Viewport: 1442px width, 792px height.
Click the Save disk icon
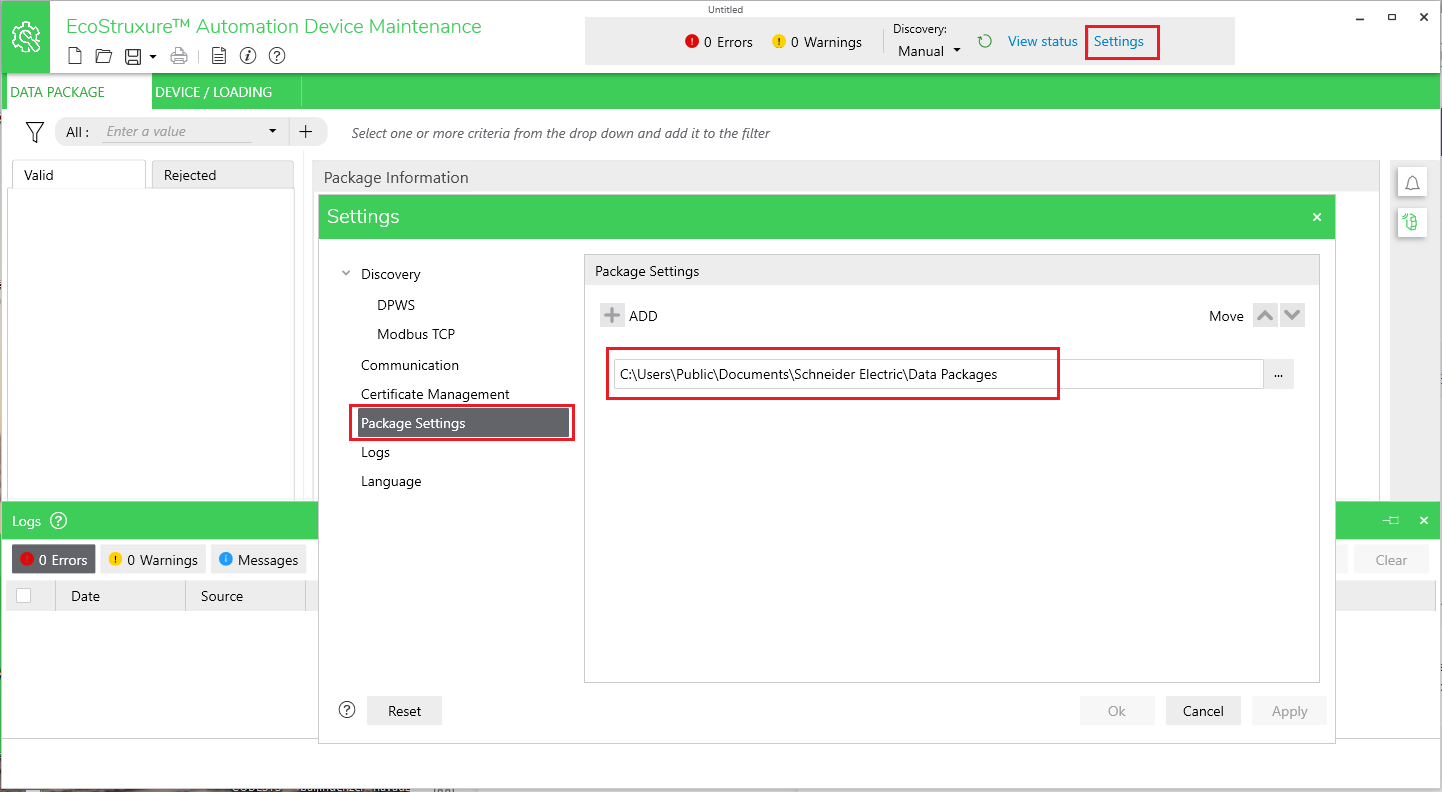[132, 56]
